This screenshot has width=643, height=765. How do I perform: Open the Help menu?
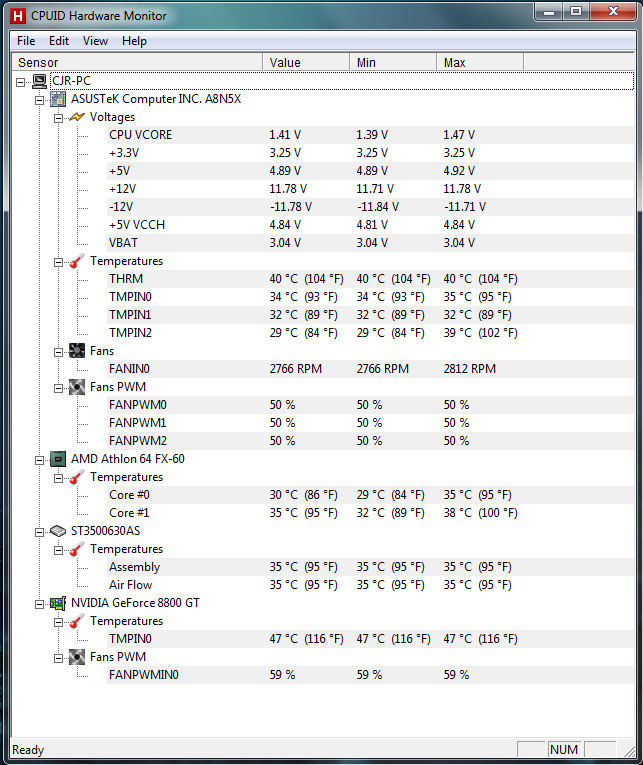pyautogui.click(x=134, y=41)
